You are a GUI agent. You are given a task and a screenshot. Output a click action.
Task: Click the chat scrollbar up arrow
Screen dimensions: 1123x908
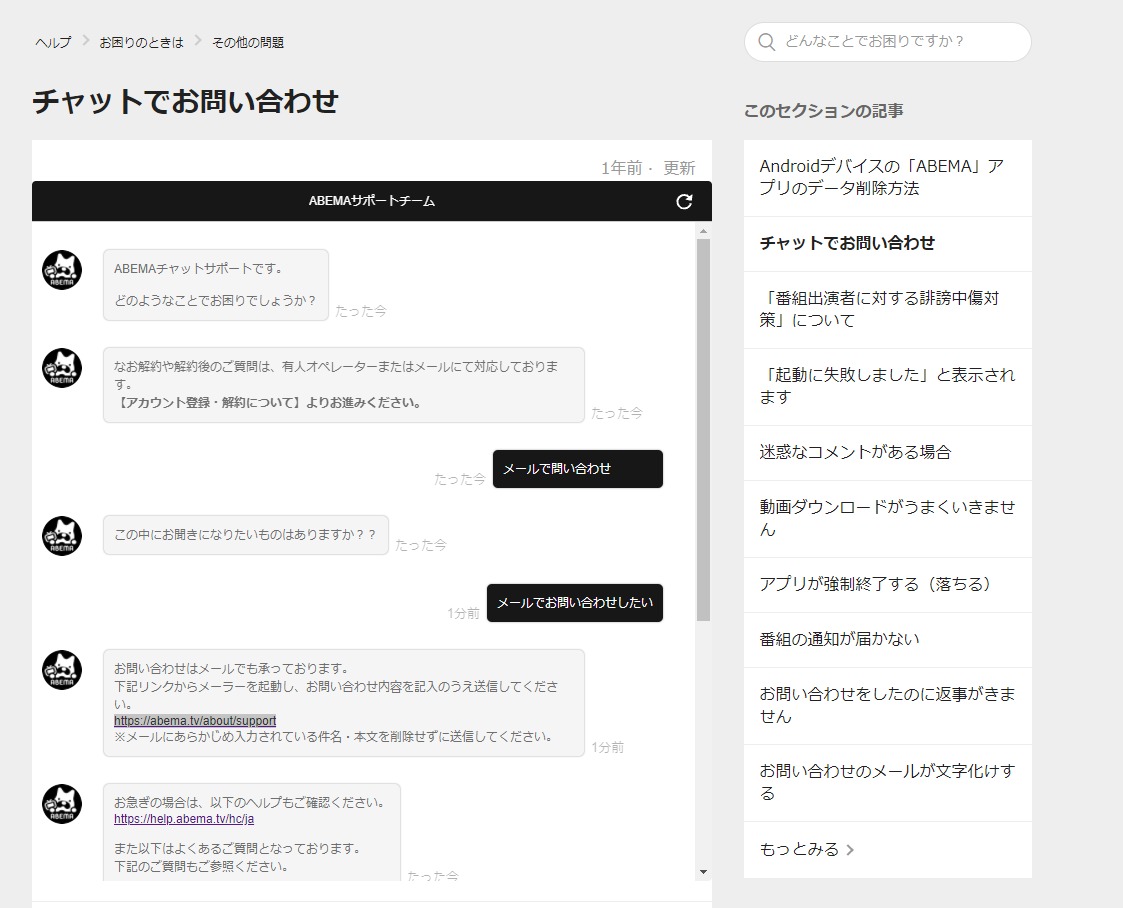click(703, 231)
